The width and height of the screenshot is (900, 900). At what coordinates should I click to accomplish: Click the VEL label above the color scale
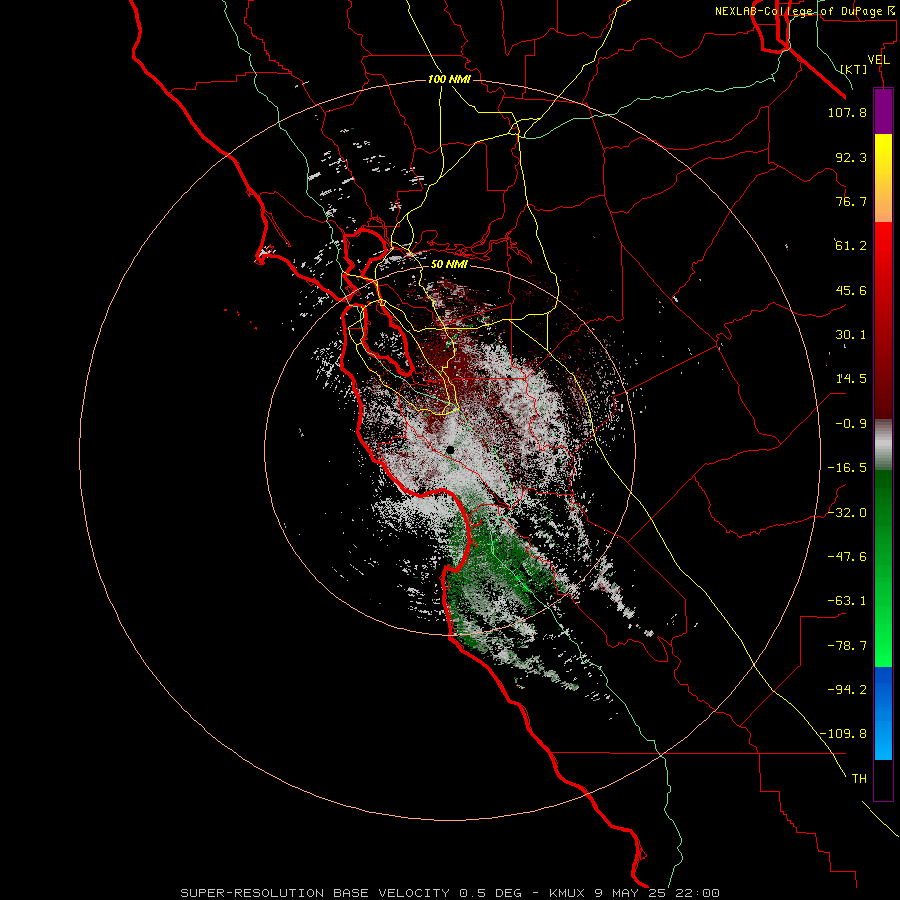(x=878, y=60)
